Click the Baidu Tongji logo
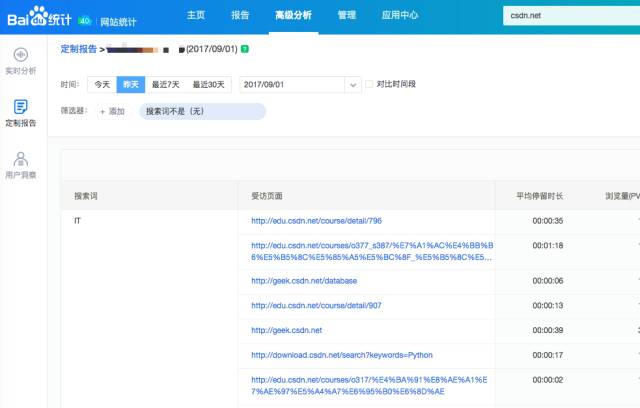640x408 pixels. pyautogui.click(x=39, y=16)
